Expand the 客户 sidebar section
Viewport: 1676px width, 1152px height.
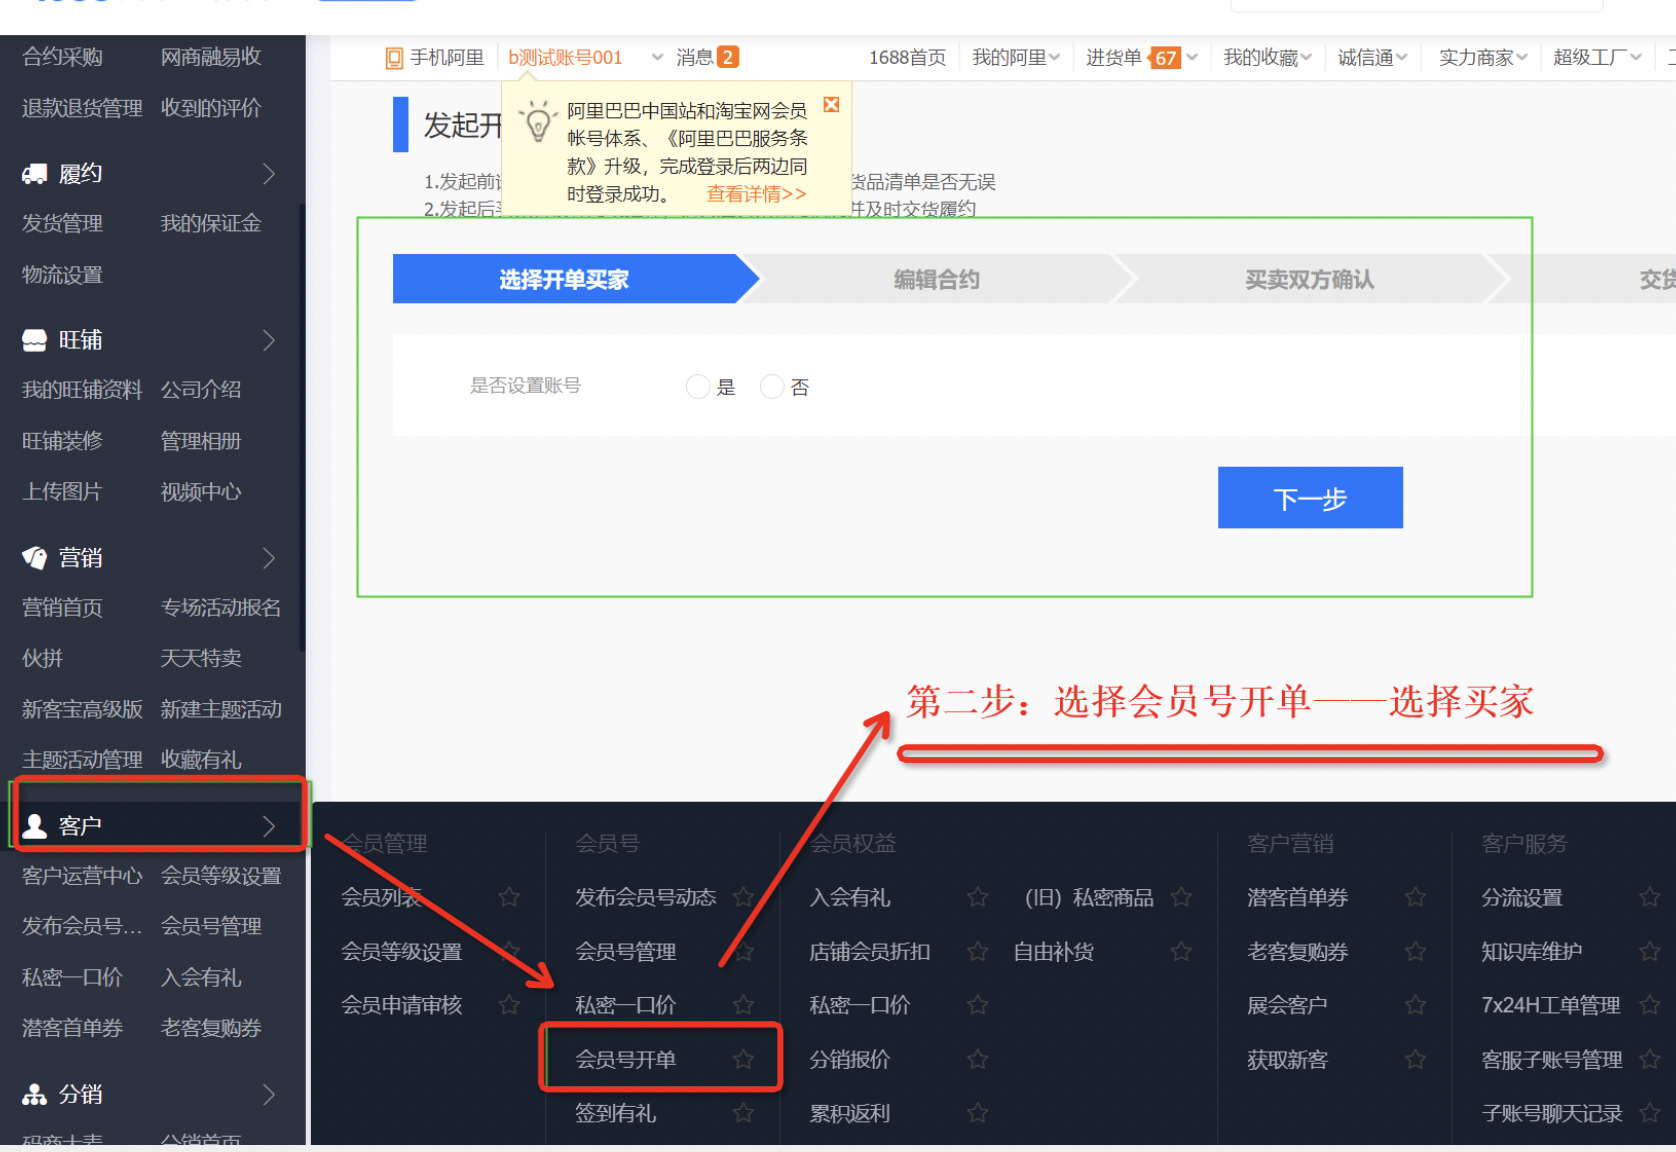pyautogui.click(x=268, y=826)
